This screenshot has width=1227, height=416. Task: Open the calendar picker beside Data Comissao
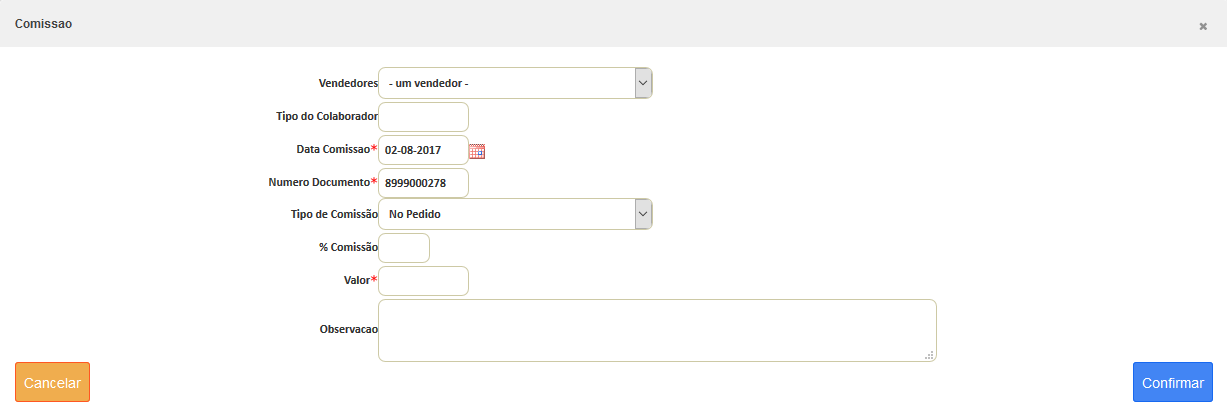(477, 151)
